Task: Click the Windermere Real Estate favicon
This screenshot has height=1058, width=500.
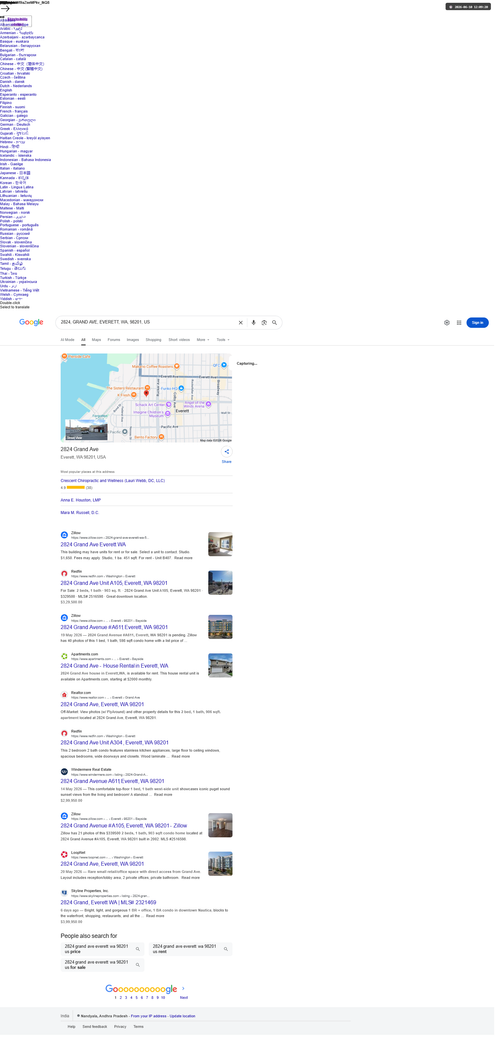Action: (x=64, y=771)
